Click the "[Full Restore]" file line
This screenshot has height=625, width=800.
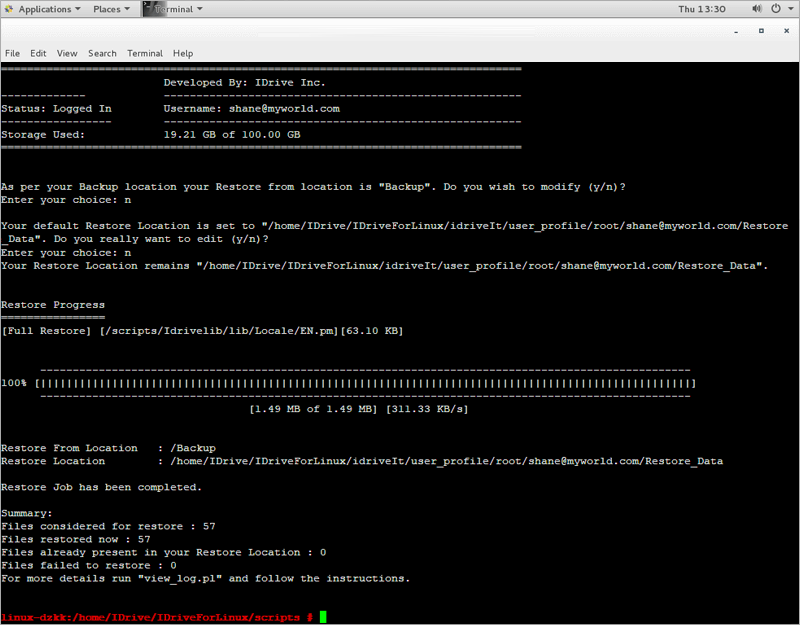pos(202,331)
